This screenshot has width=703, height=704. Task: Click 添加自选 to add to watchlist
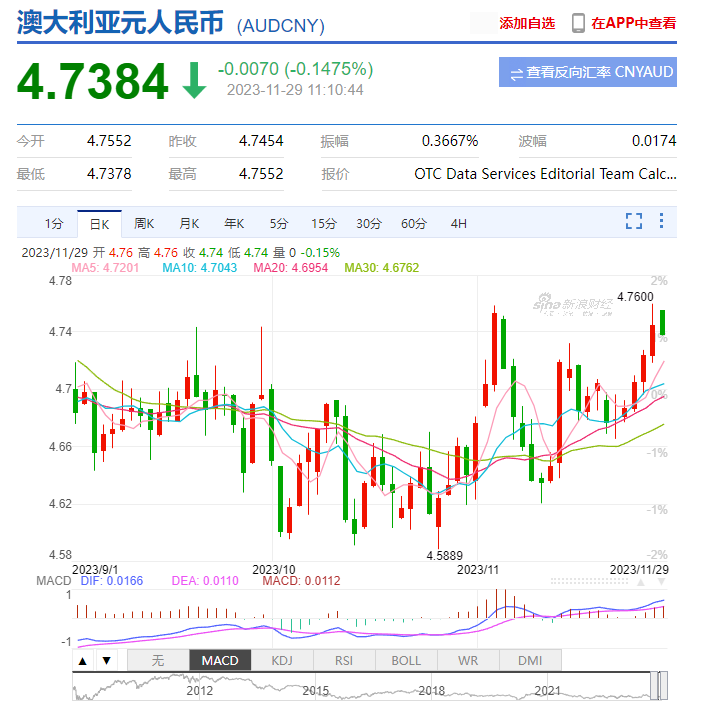point(527,23)
